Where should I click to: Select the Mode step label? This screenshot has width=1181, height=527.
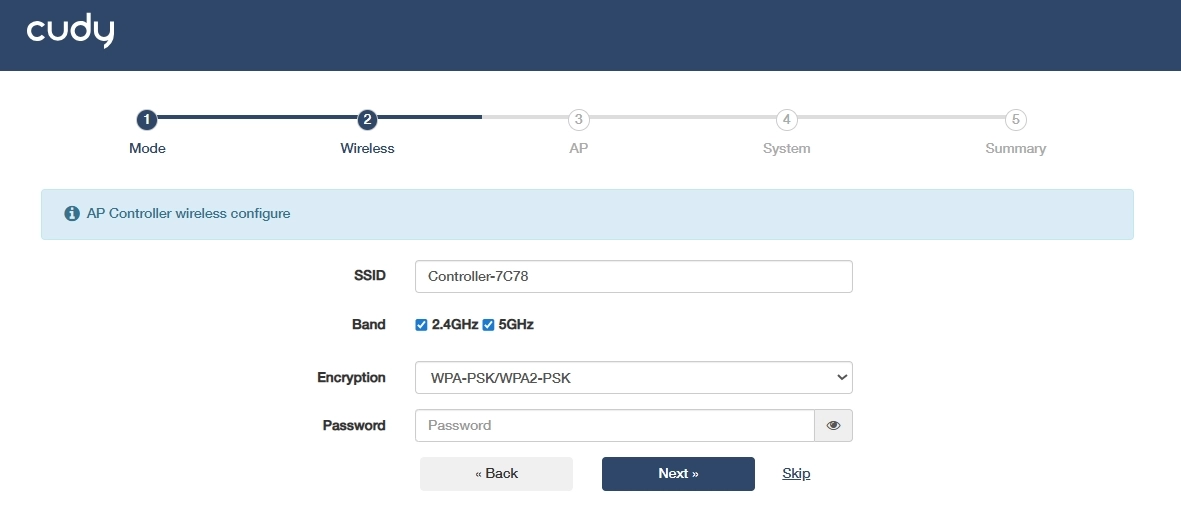tap(147, 149)
